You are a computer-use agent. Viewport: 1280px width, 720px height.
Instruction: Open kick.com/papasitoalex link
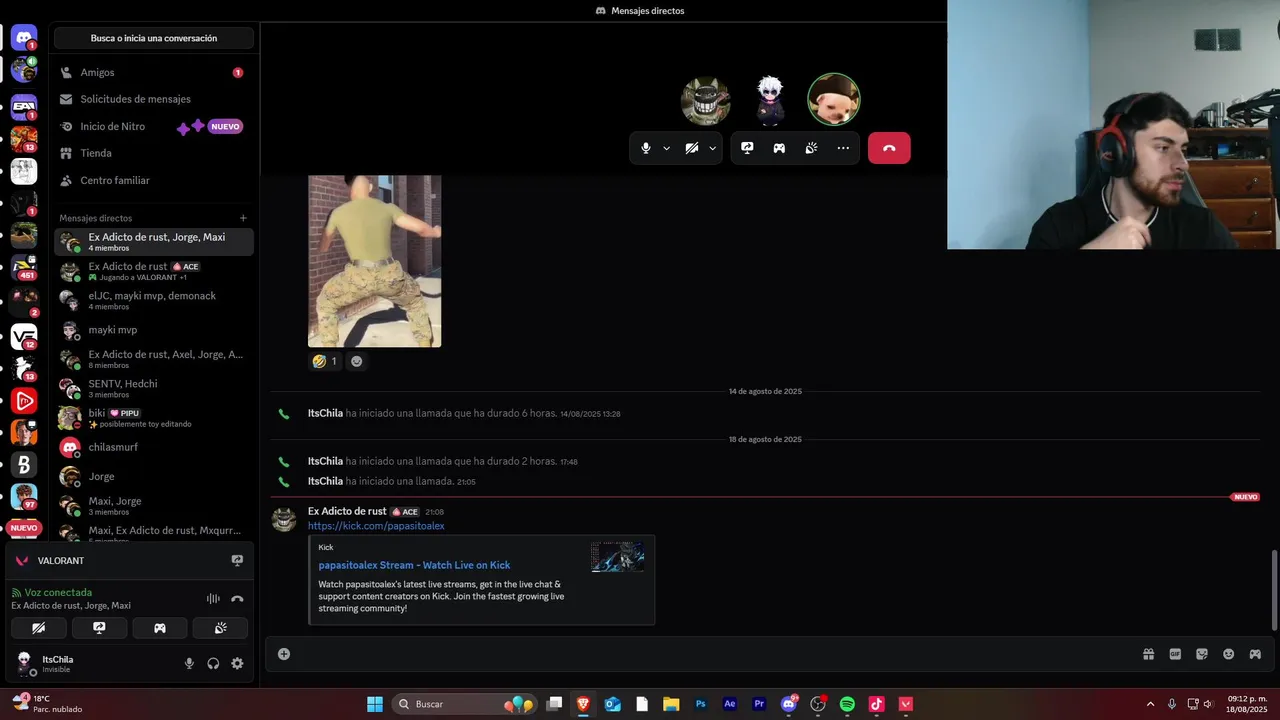tap(376, 526)
